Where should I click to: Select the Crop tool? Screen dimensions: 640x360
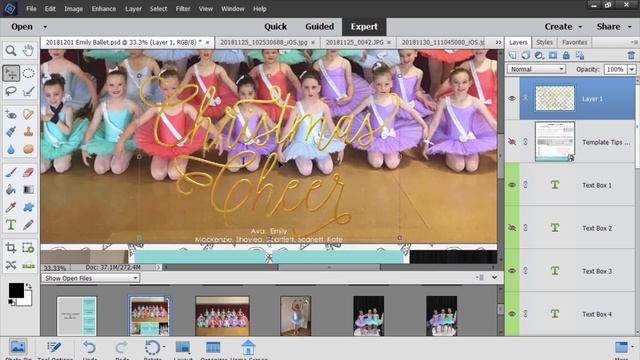tap(11, 248)
